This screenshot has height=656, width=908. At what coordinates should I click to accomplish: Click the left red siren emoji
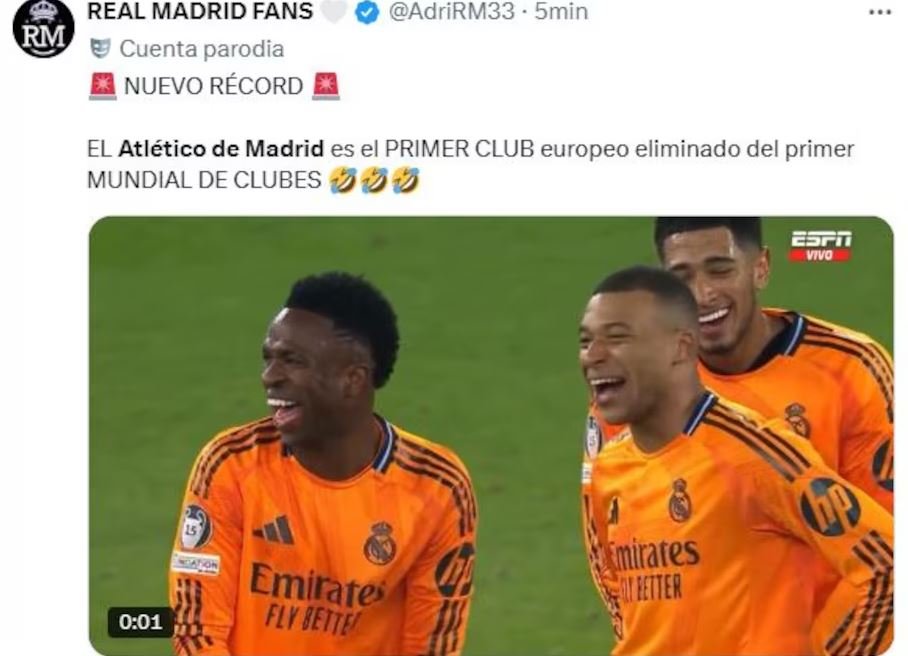click(x=102, y=86)
